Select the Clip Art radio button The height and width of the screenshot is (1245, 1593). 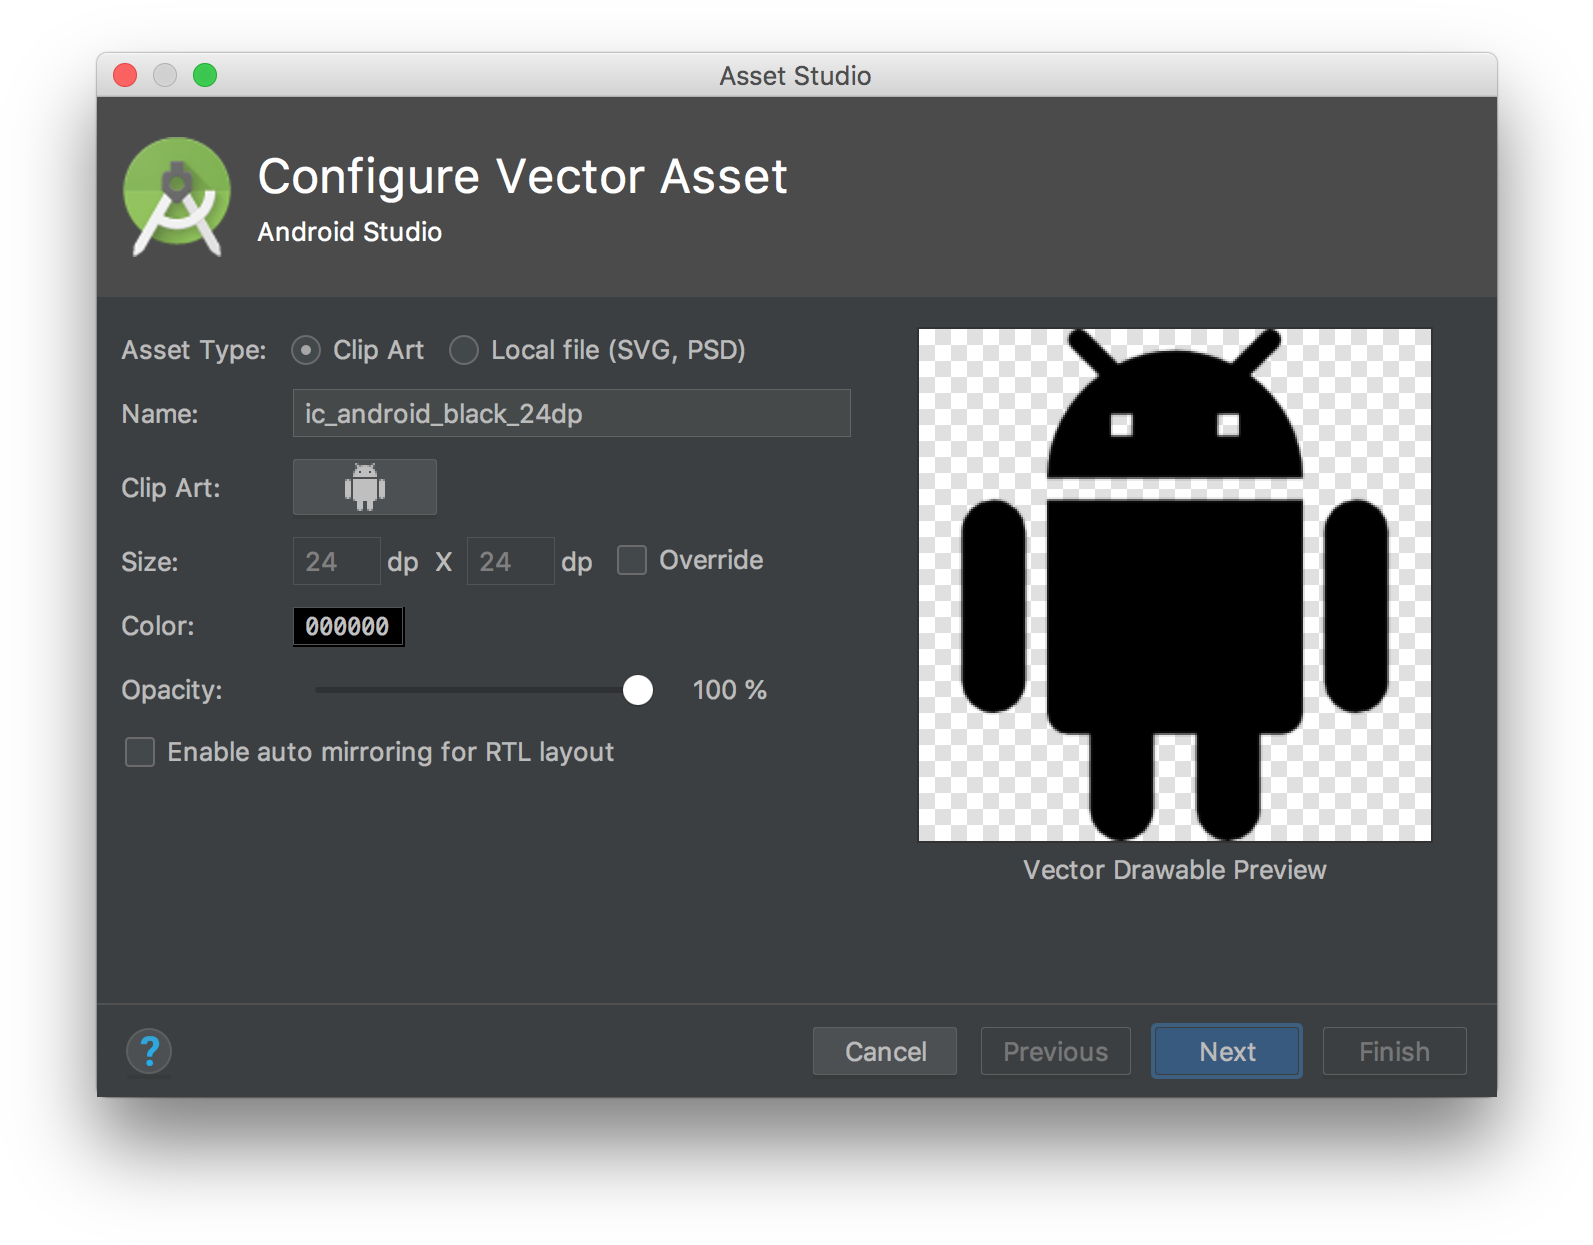(306, 350)
